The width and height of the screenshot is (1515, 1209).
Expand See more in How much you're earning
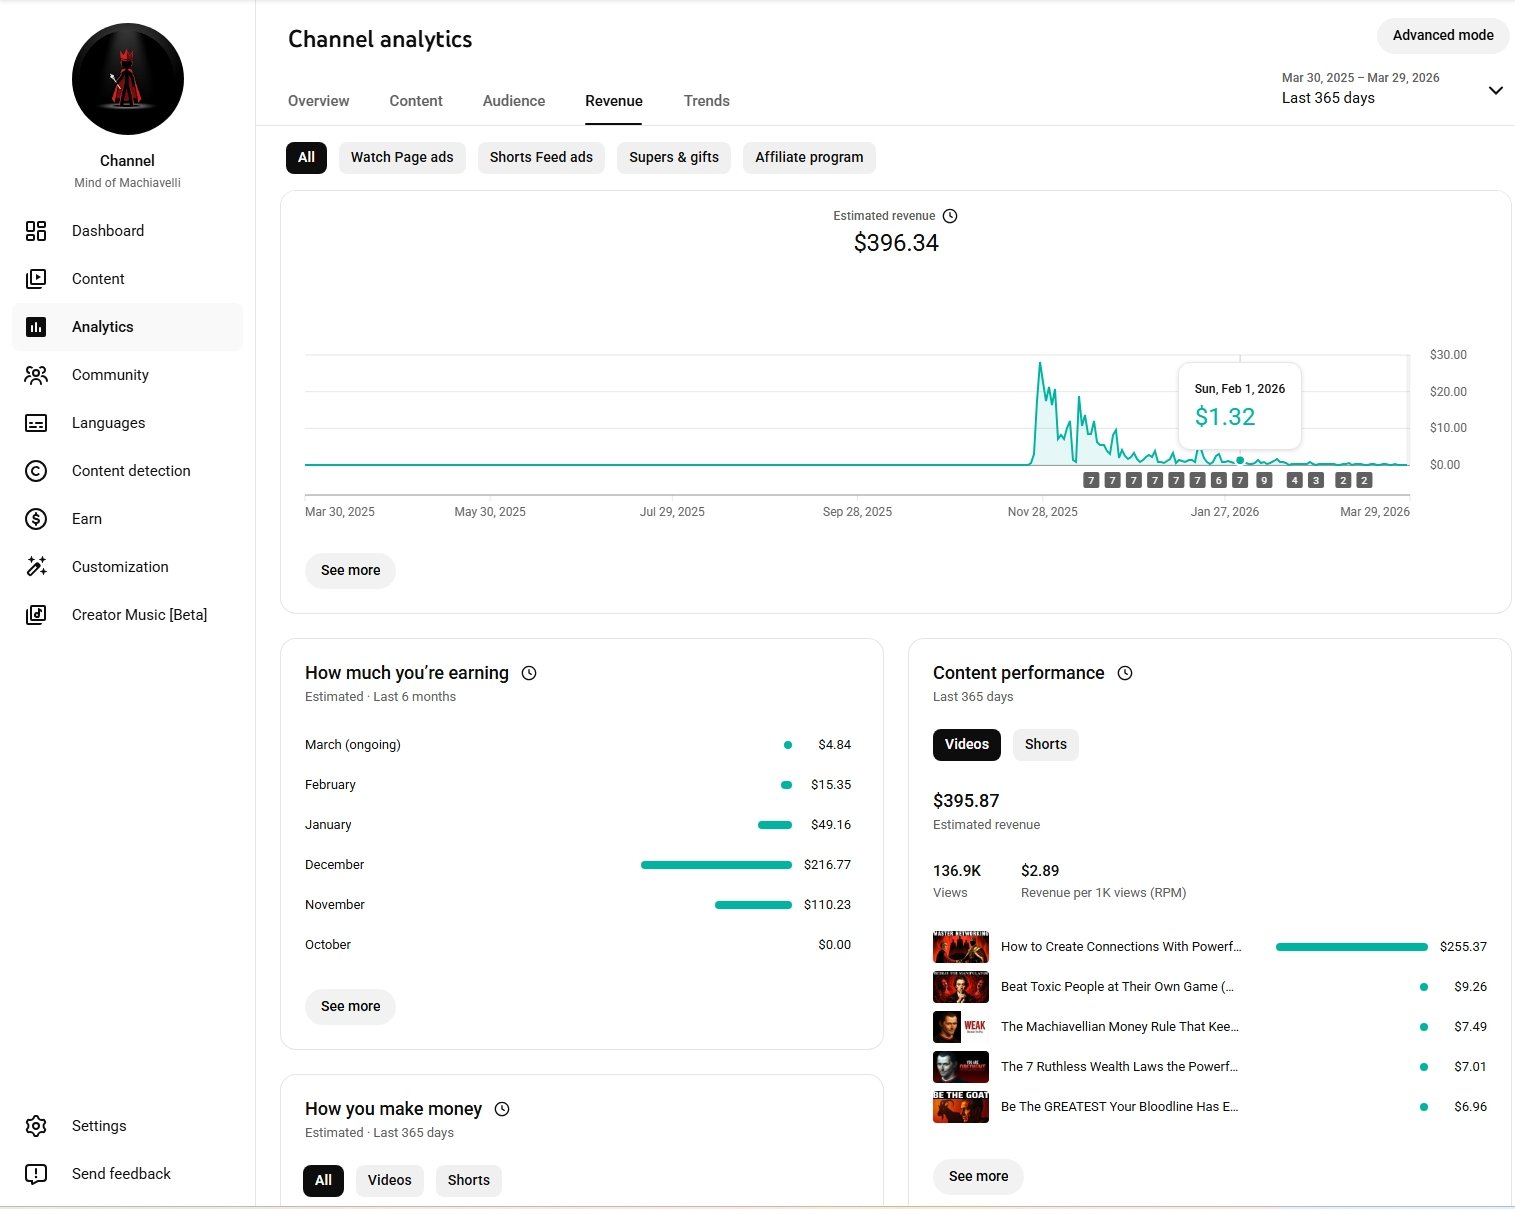pyautogui.click(x=350, y=1007)
